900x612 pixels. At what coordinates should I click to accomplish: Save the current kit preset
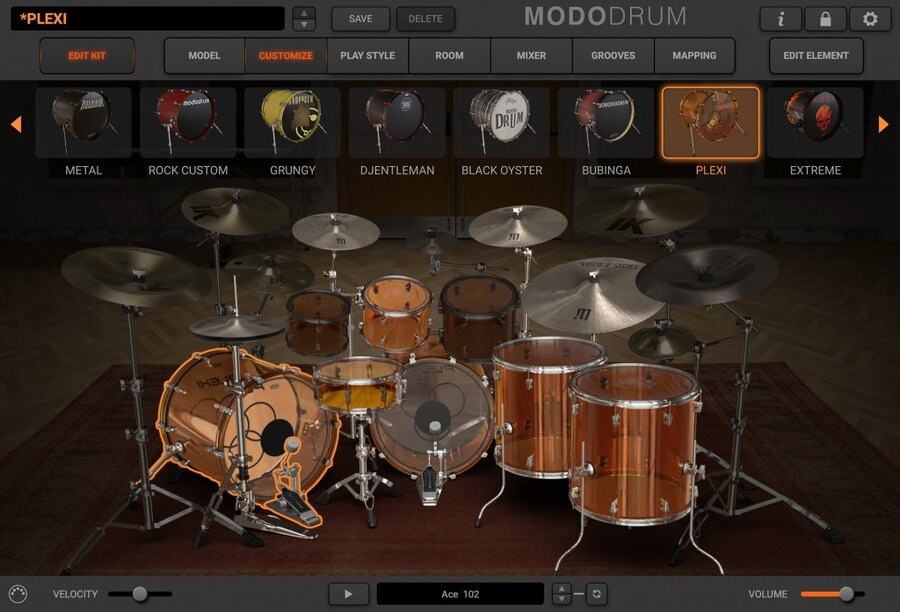coord(360,18)
